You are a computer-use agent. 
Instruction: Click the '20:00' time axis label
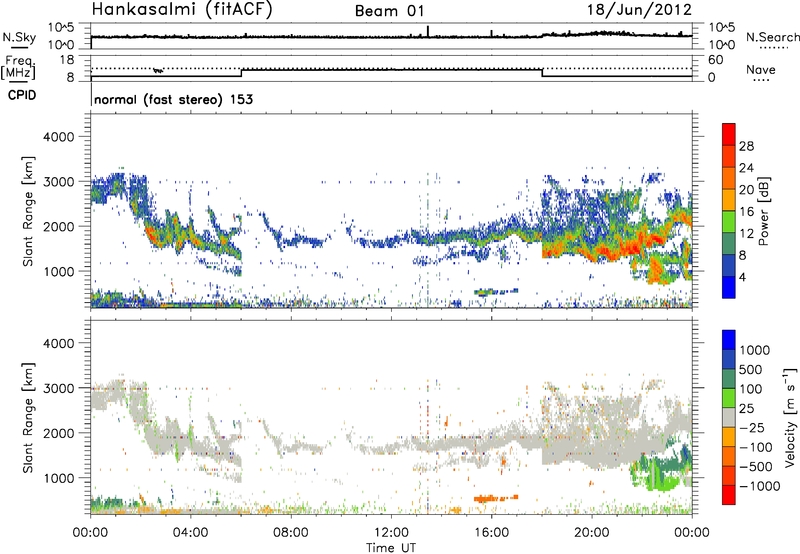pos(592,532)
